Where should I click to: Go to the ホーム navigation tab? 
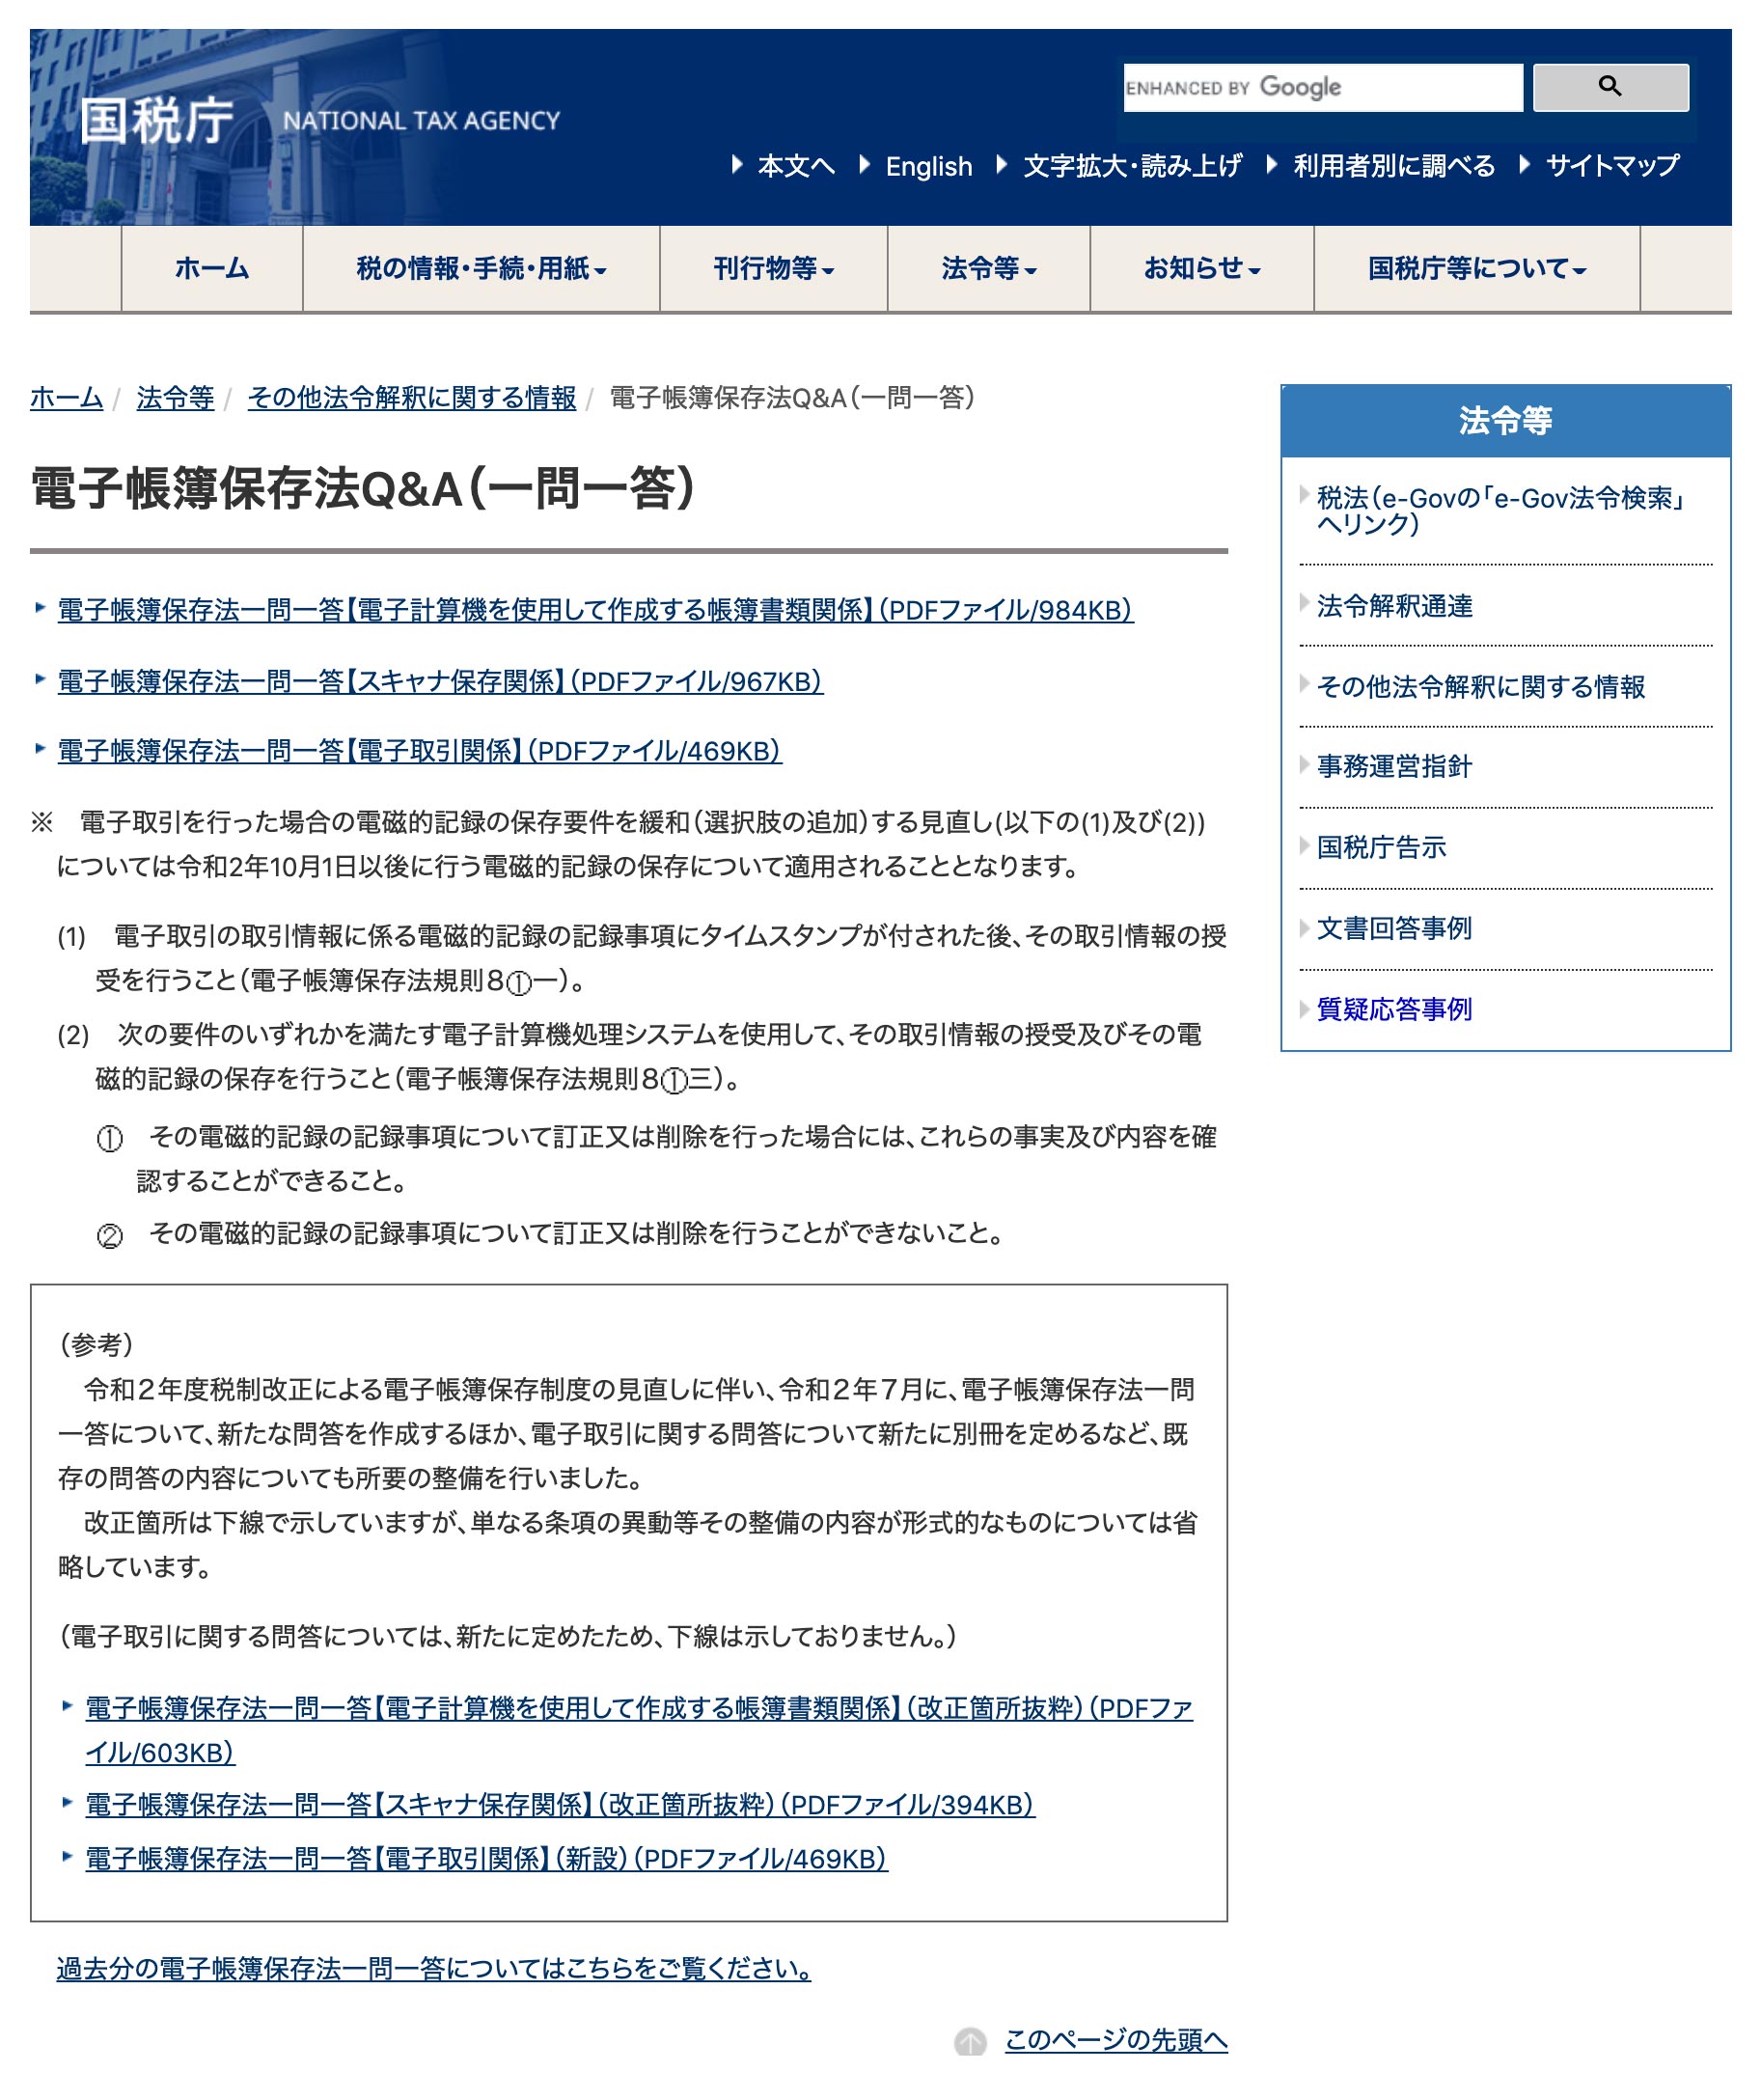coord(212,269)
